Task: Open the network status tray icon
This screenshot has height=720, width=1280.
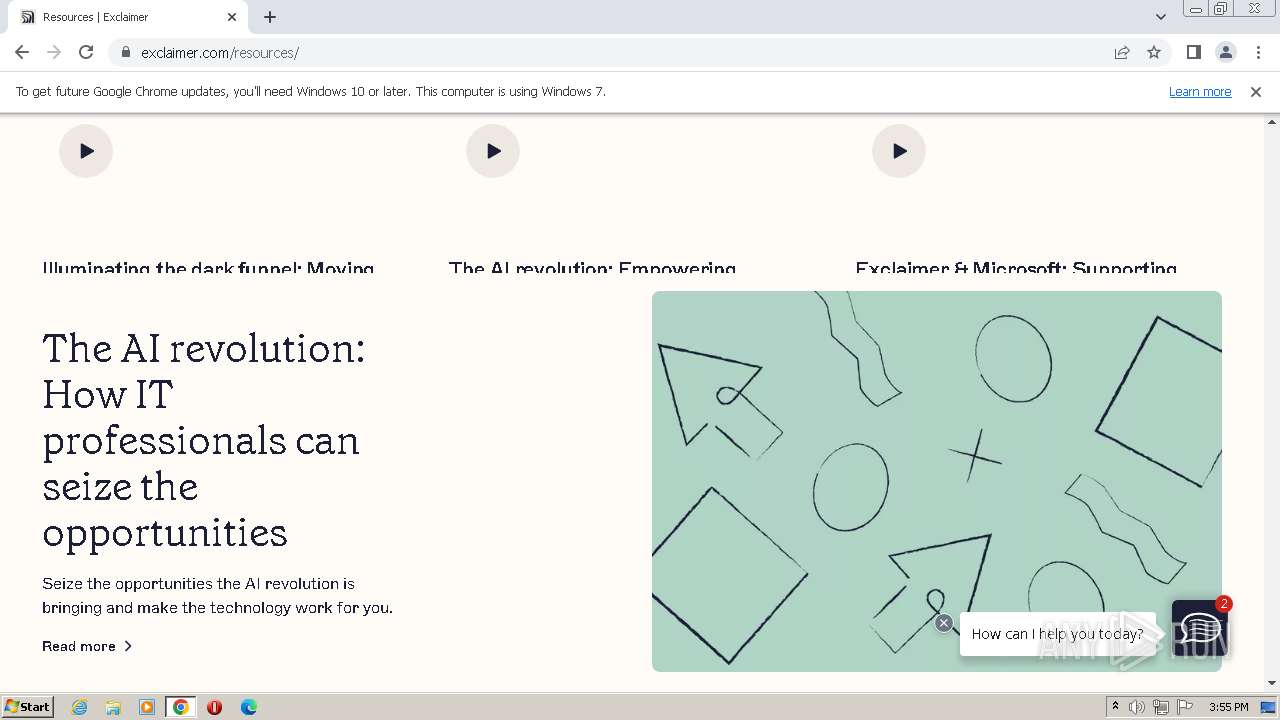Action: (x=1161, y=707)
